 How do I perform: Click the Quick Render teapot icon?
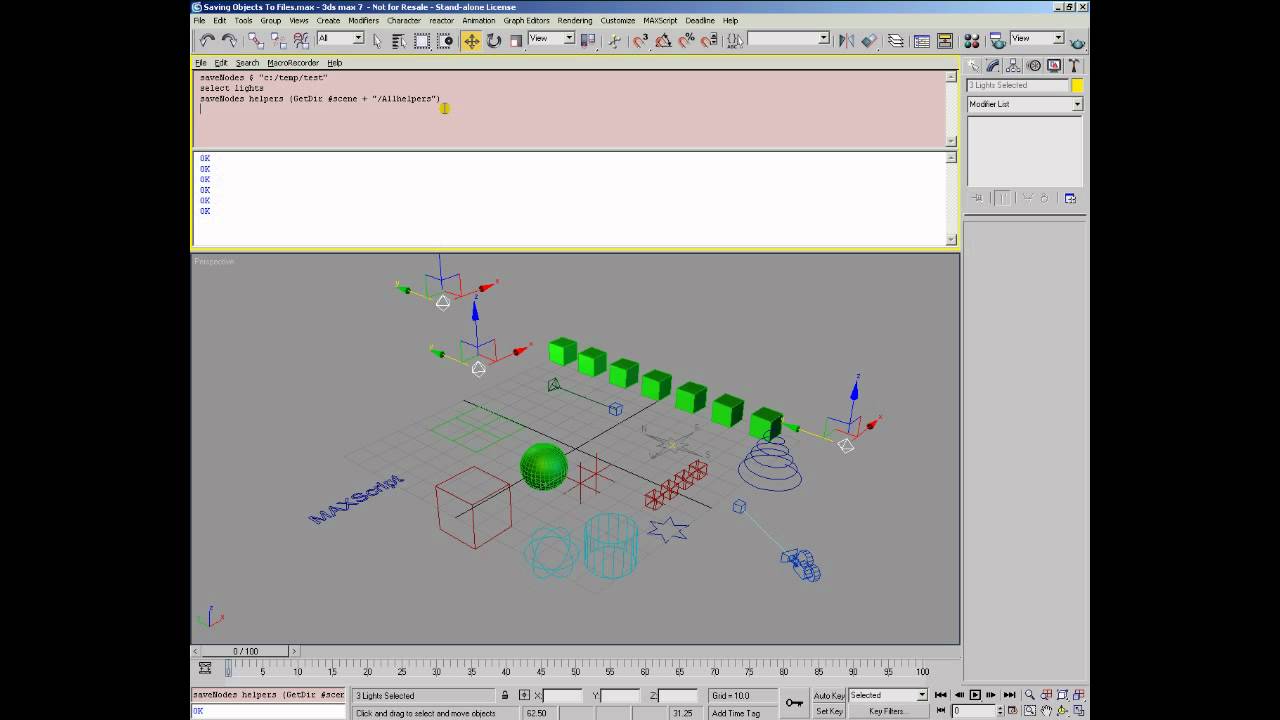pos(1077,43)
